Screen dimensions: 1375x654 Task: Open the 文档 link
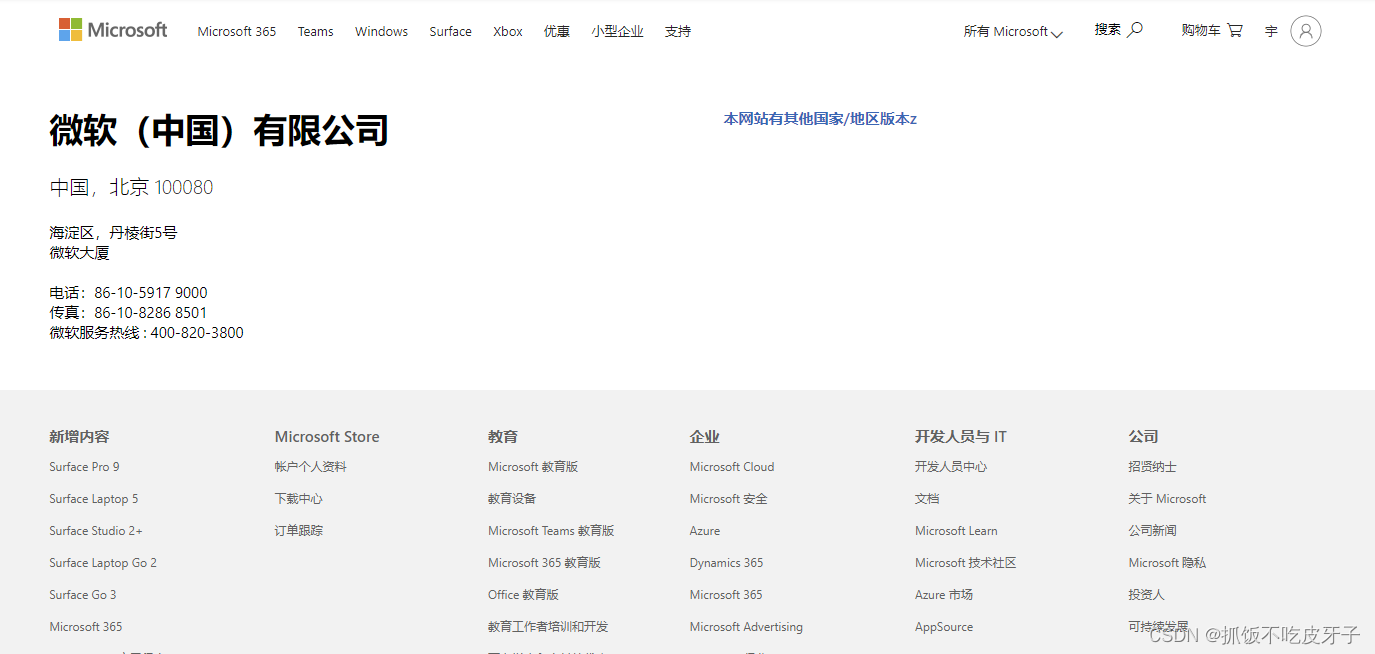[927, 499]
